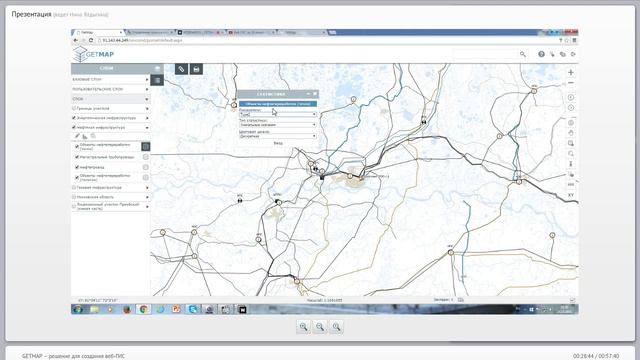Open help with the question mark icon

[x=541, y=54]
